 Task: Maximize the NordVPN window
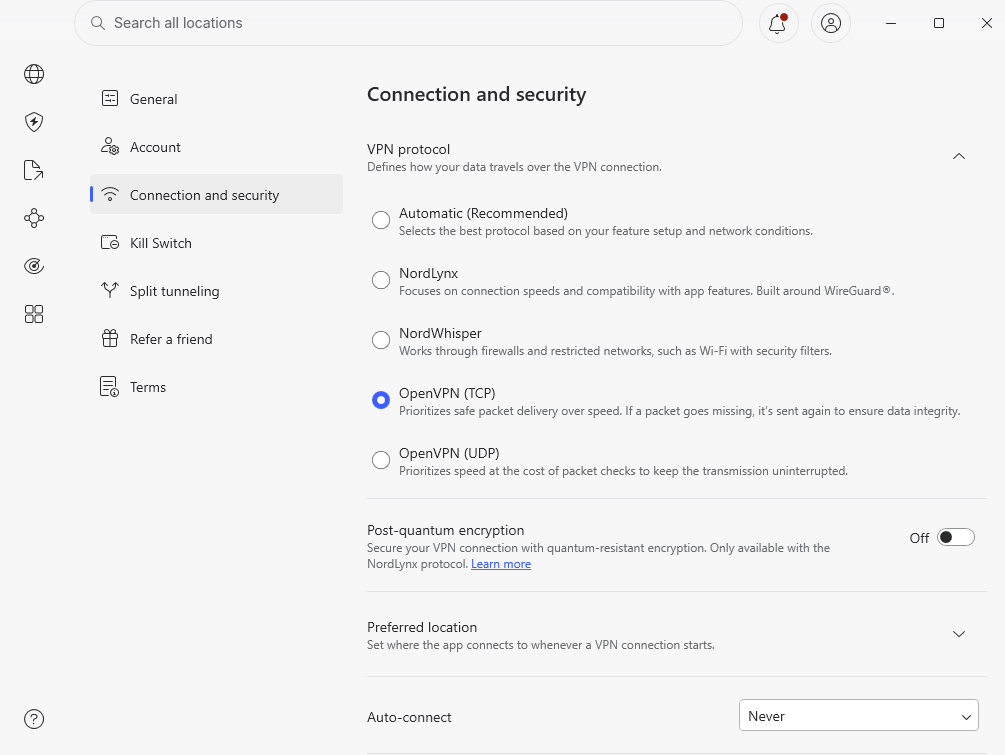(x=939, y=23)
